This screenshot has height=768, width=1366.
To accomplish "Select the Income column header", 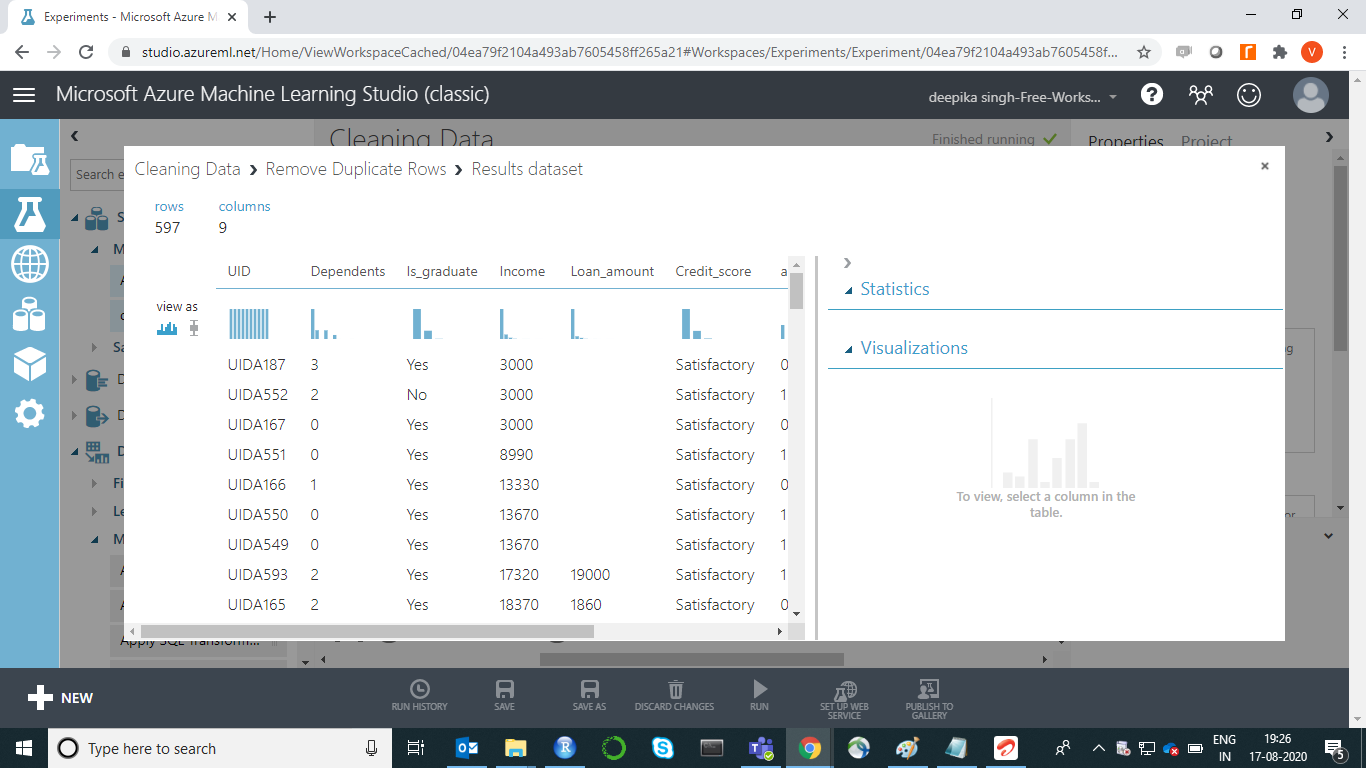I will pyautogui.click(x=523, y=271).
